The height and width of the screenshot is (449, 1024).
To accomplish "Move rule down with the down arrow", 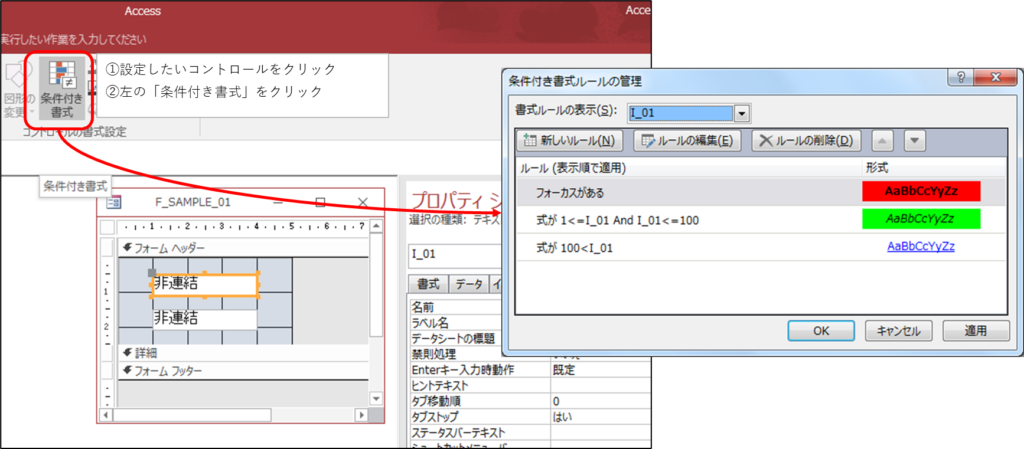I will coord(915,141).
